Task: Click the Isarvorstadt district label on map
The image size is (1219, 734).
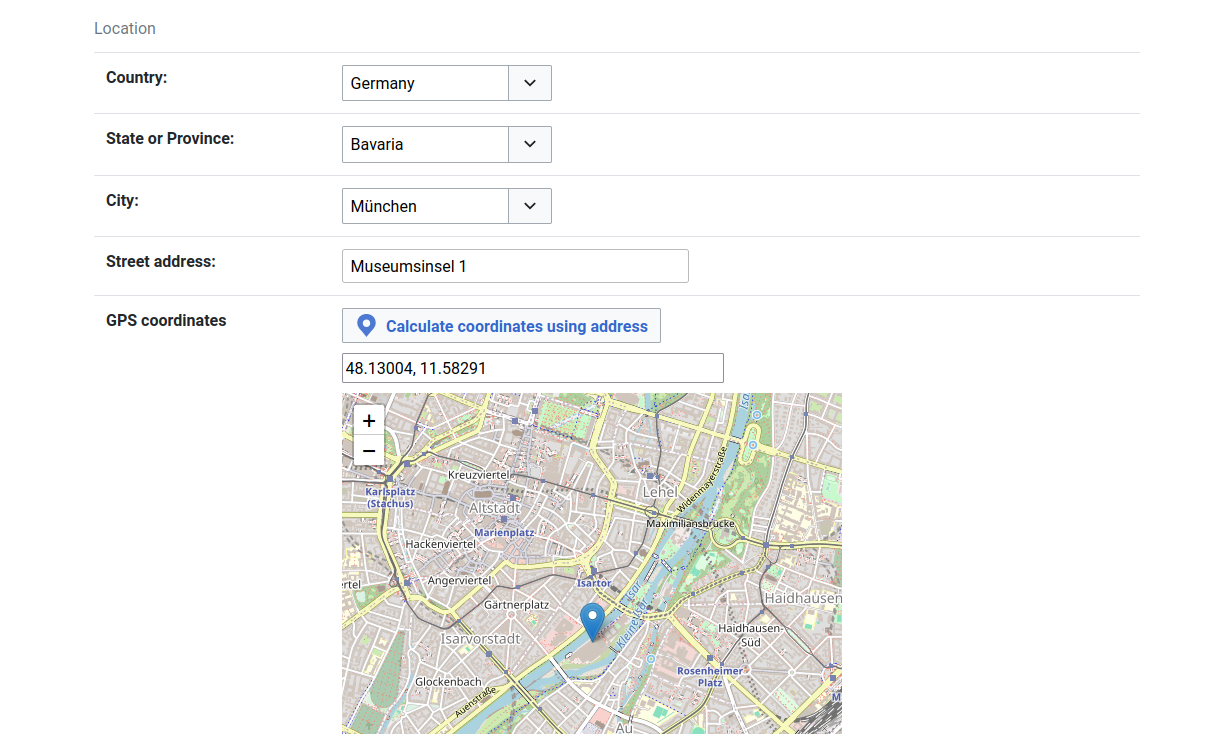Action: tap(481, 639)
